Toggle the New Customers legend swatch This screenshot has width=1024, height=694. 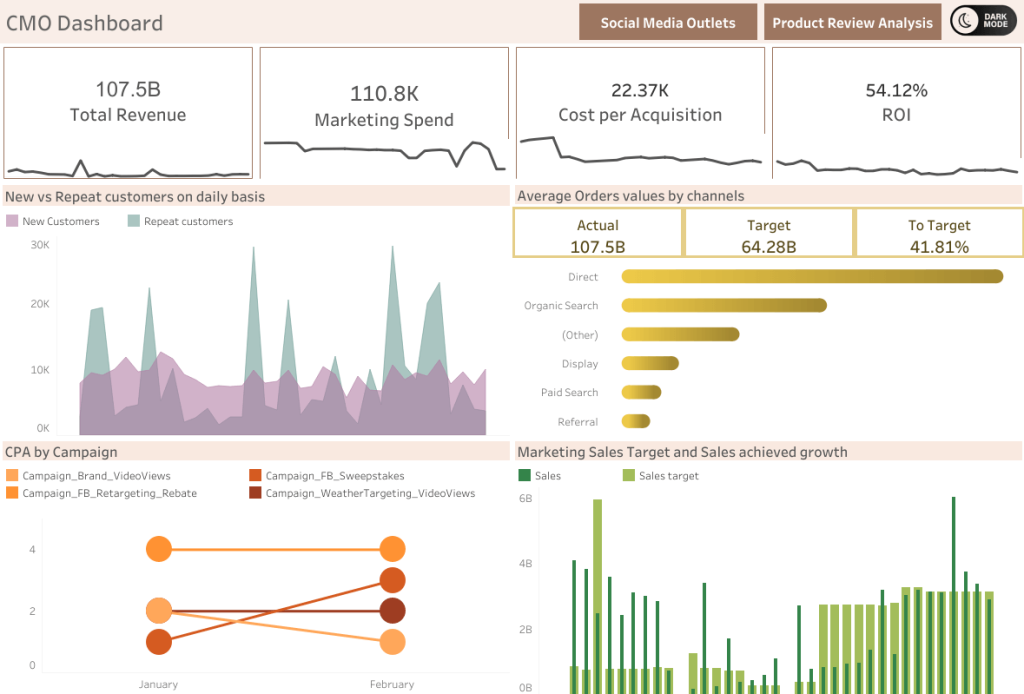point(13,222)
